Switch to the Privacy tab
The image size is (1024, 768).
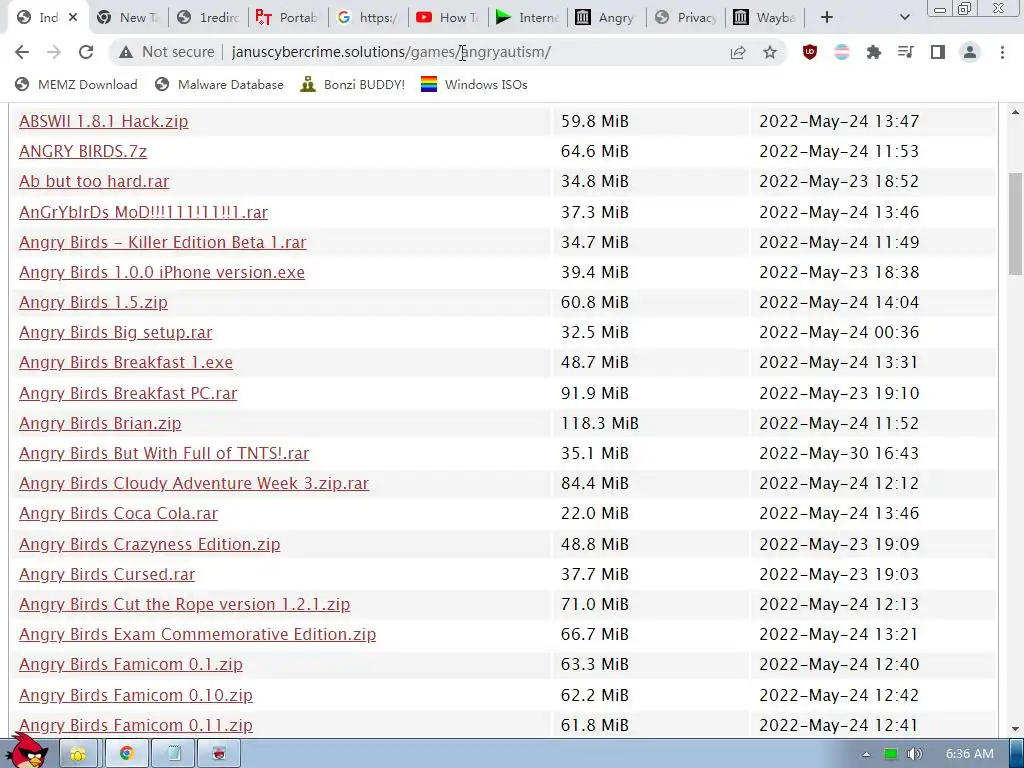[x=686, y=18]
